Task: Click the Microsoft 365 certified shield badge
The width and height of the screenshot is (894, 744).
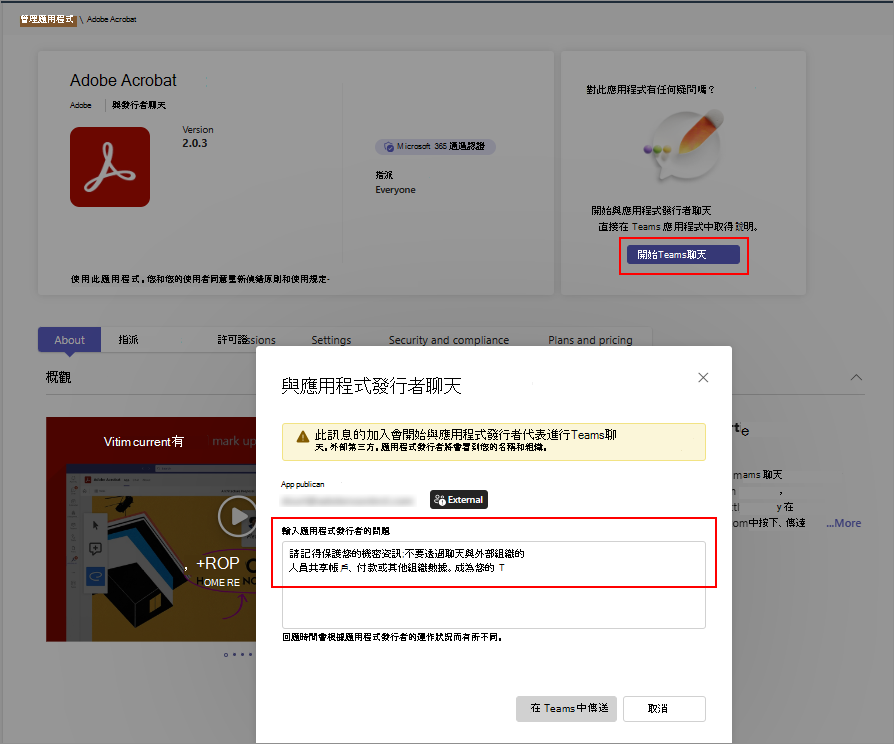Action: (x=435, y=147)
